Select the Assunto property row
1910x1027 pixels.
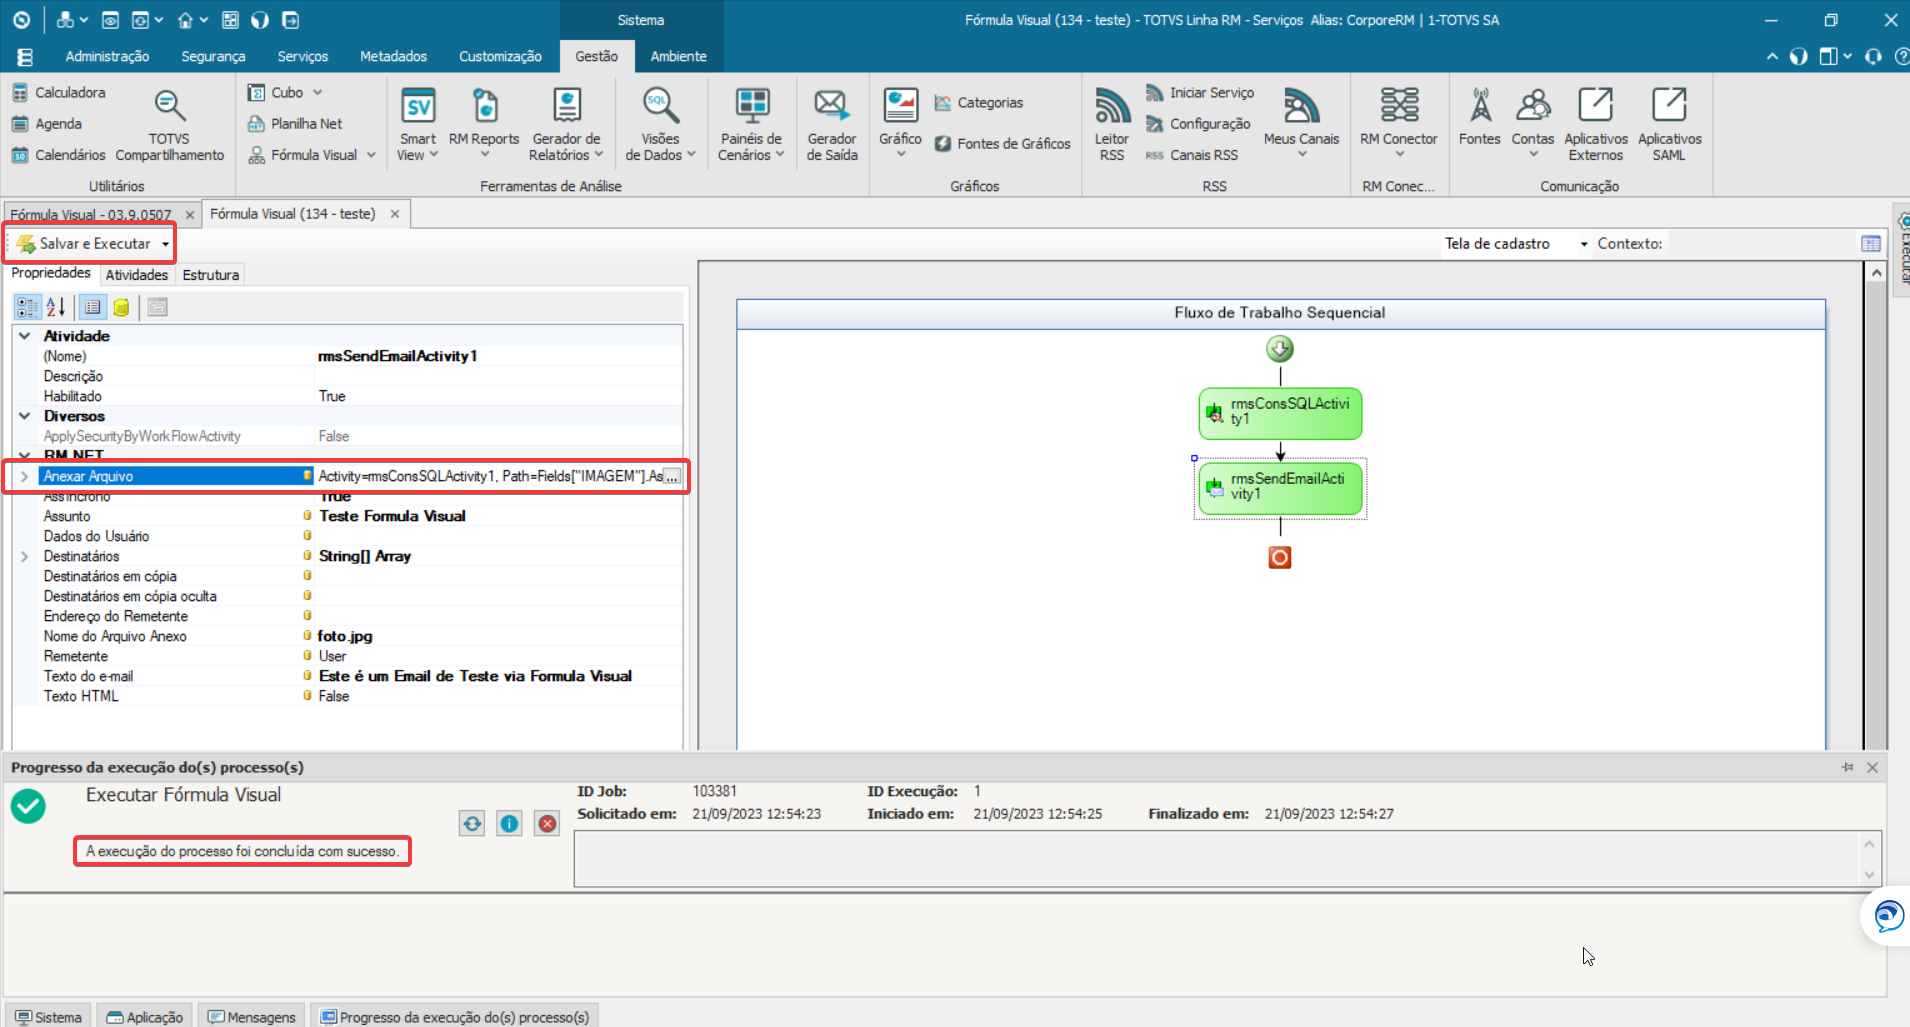347,516
